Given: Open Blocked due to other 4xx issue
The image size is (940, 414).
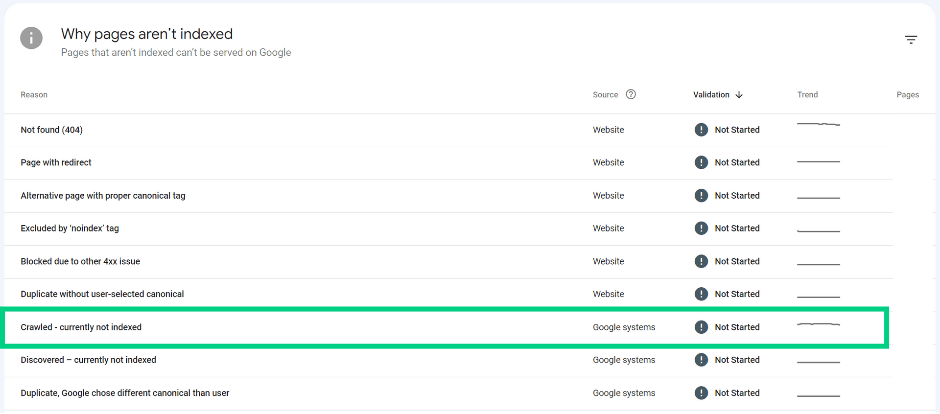Looking at the screenshot, I should pos(448,262).
